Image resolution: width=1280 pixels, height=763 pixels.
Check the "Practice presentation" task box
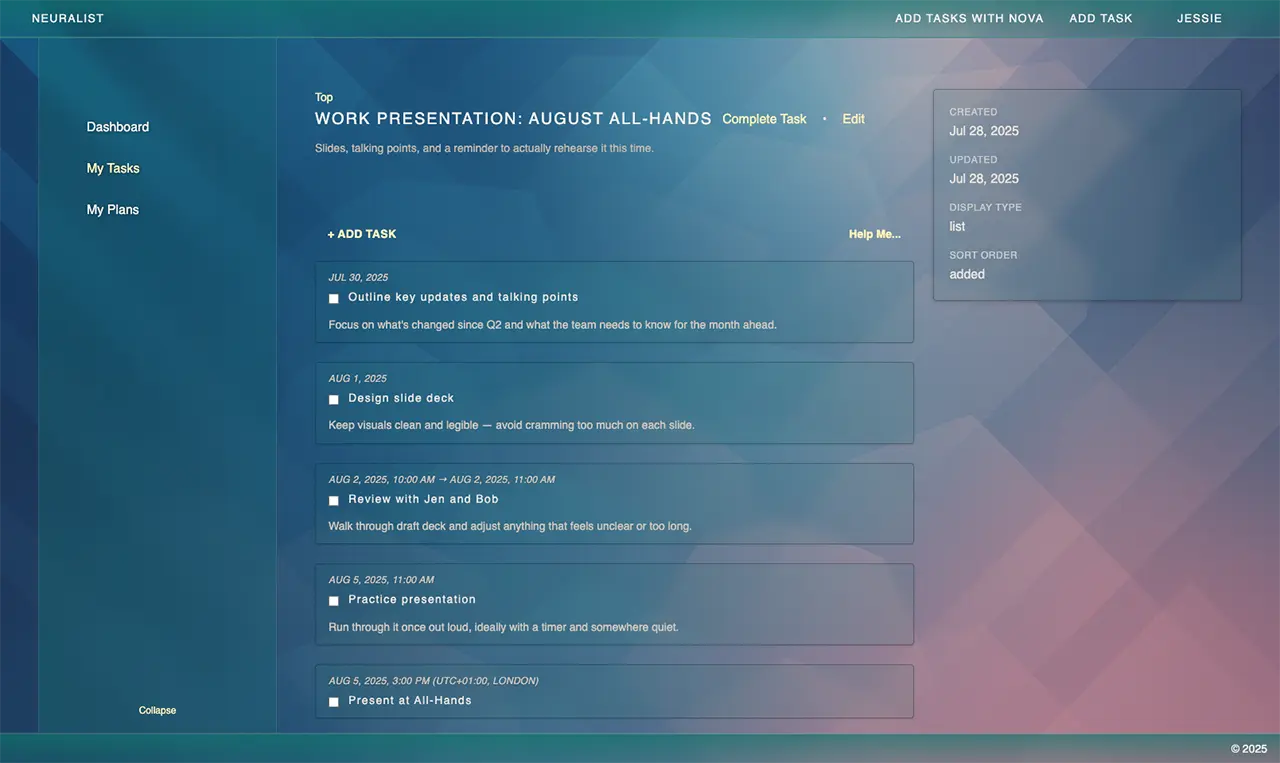click(333, 601)
